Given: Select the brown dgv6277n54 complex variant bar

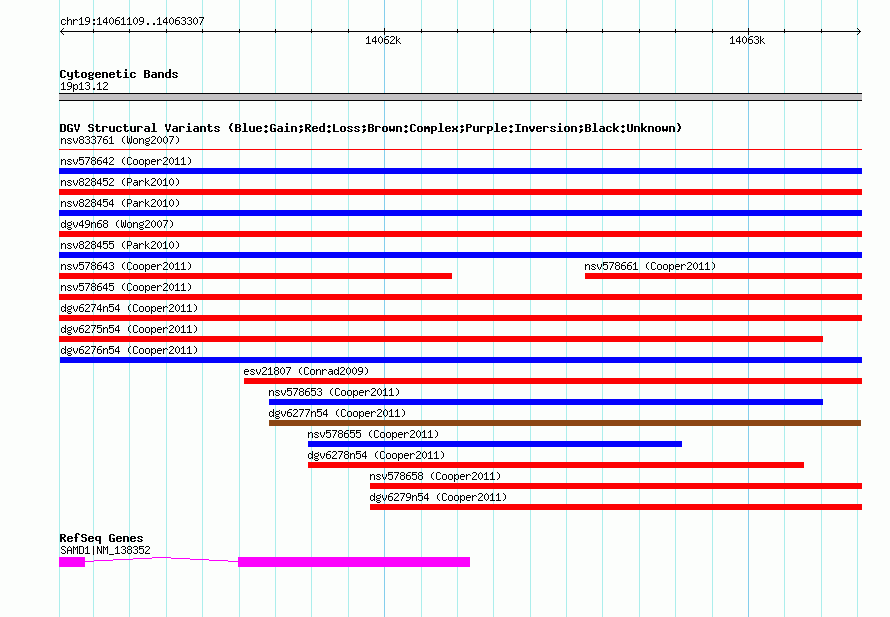Looking at the screenshot, I should tap(565, 423).
